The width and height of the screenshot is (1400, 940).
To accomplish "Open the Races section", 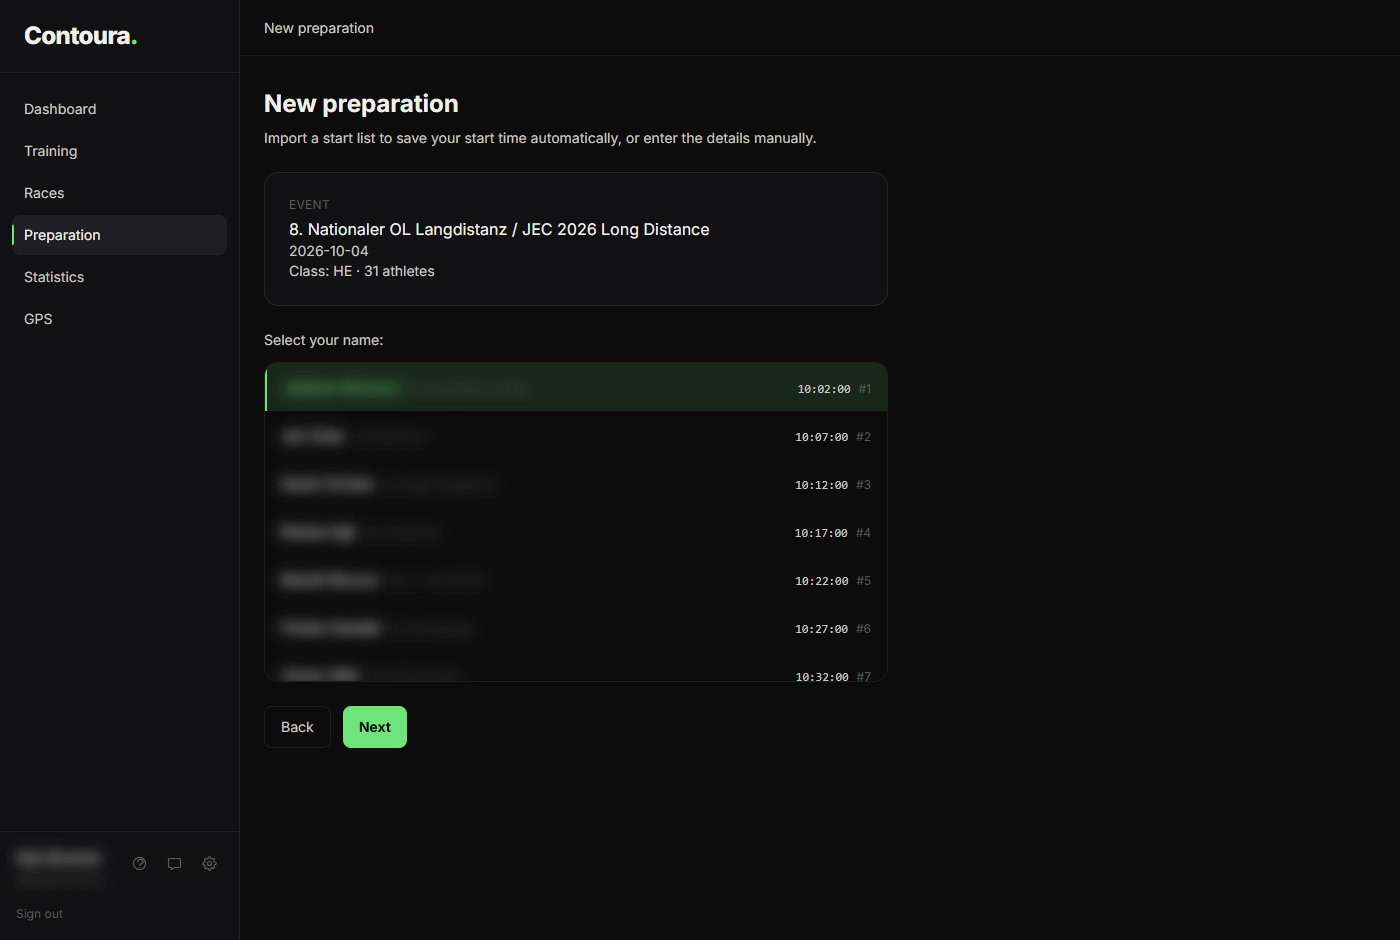I will [x=119, y=193].
